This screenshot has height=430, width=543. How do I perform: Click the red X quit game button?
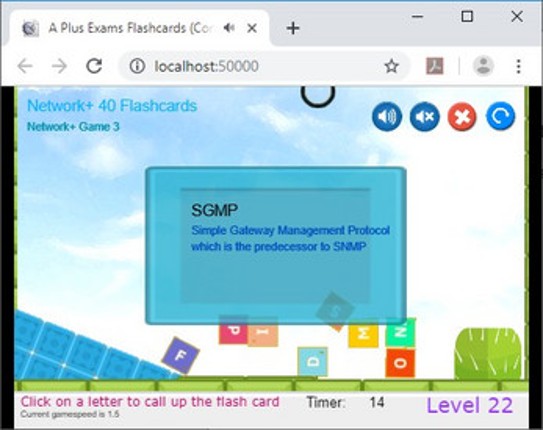tap(462, 116)
